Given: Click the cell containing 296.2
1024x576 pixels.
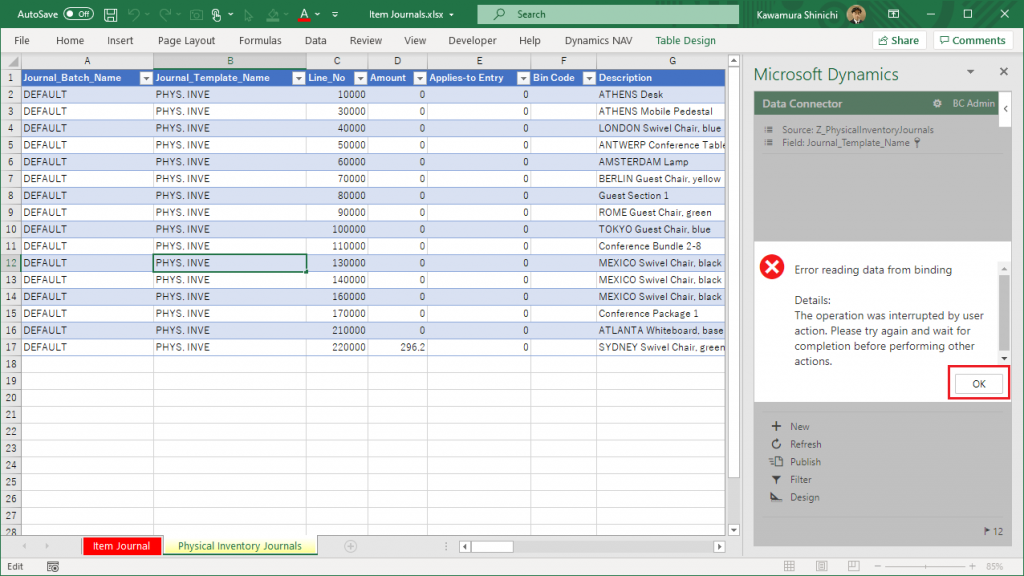Looking at the screenshot, I should point(397,347).
